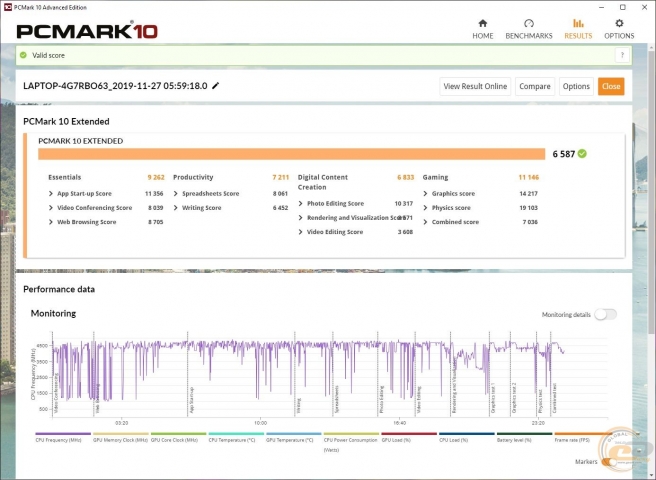
Task: Expand Rendering and Visualization Score details
Action: [300, 218]
